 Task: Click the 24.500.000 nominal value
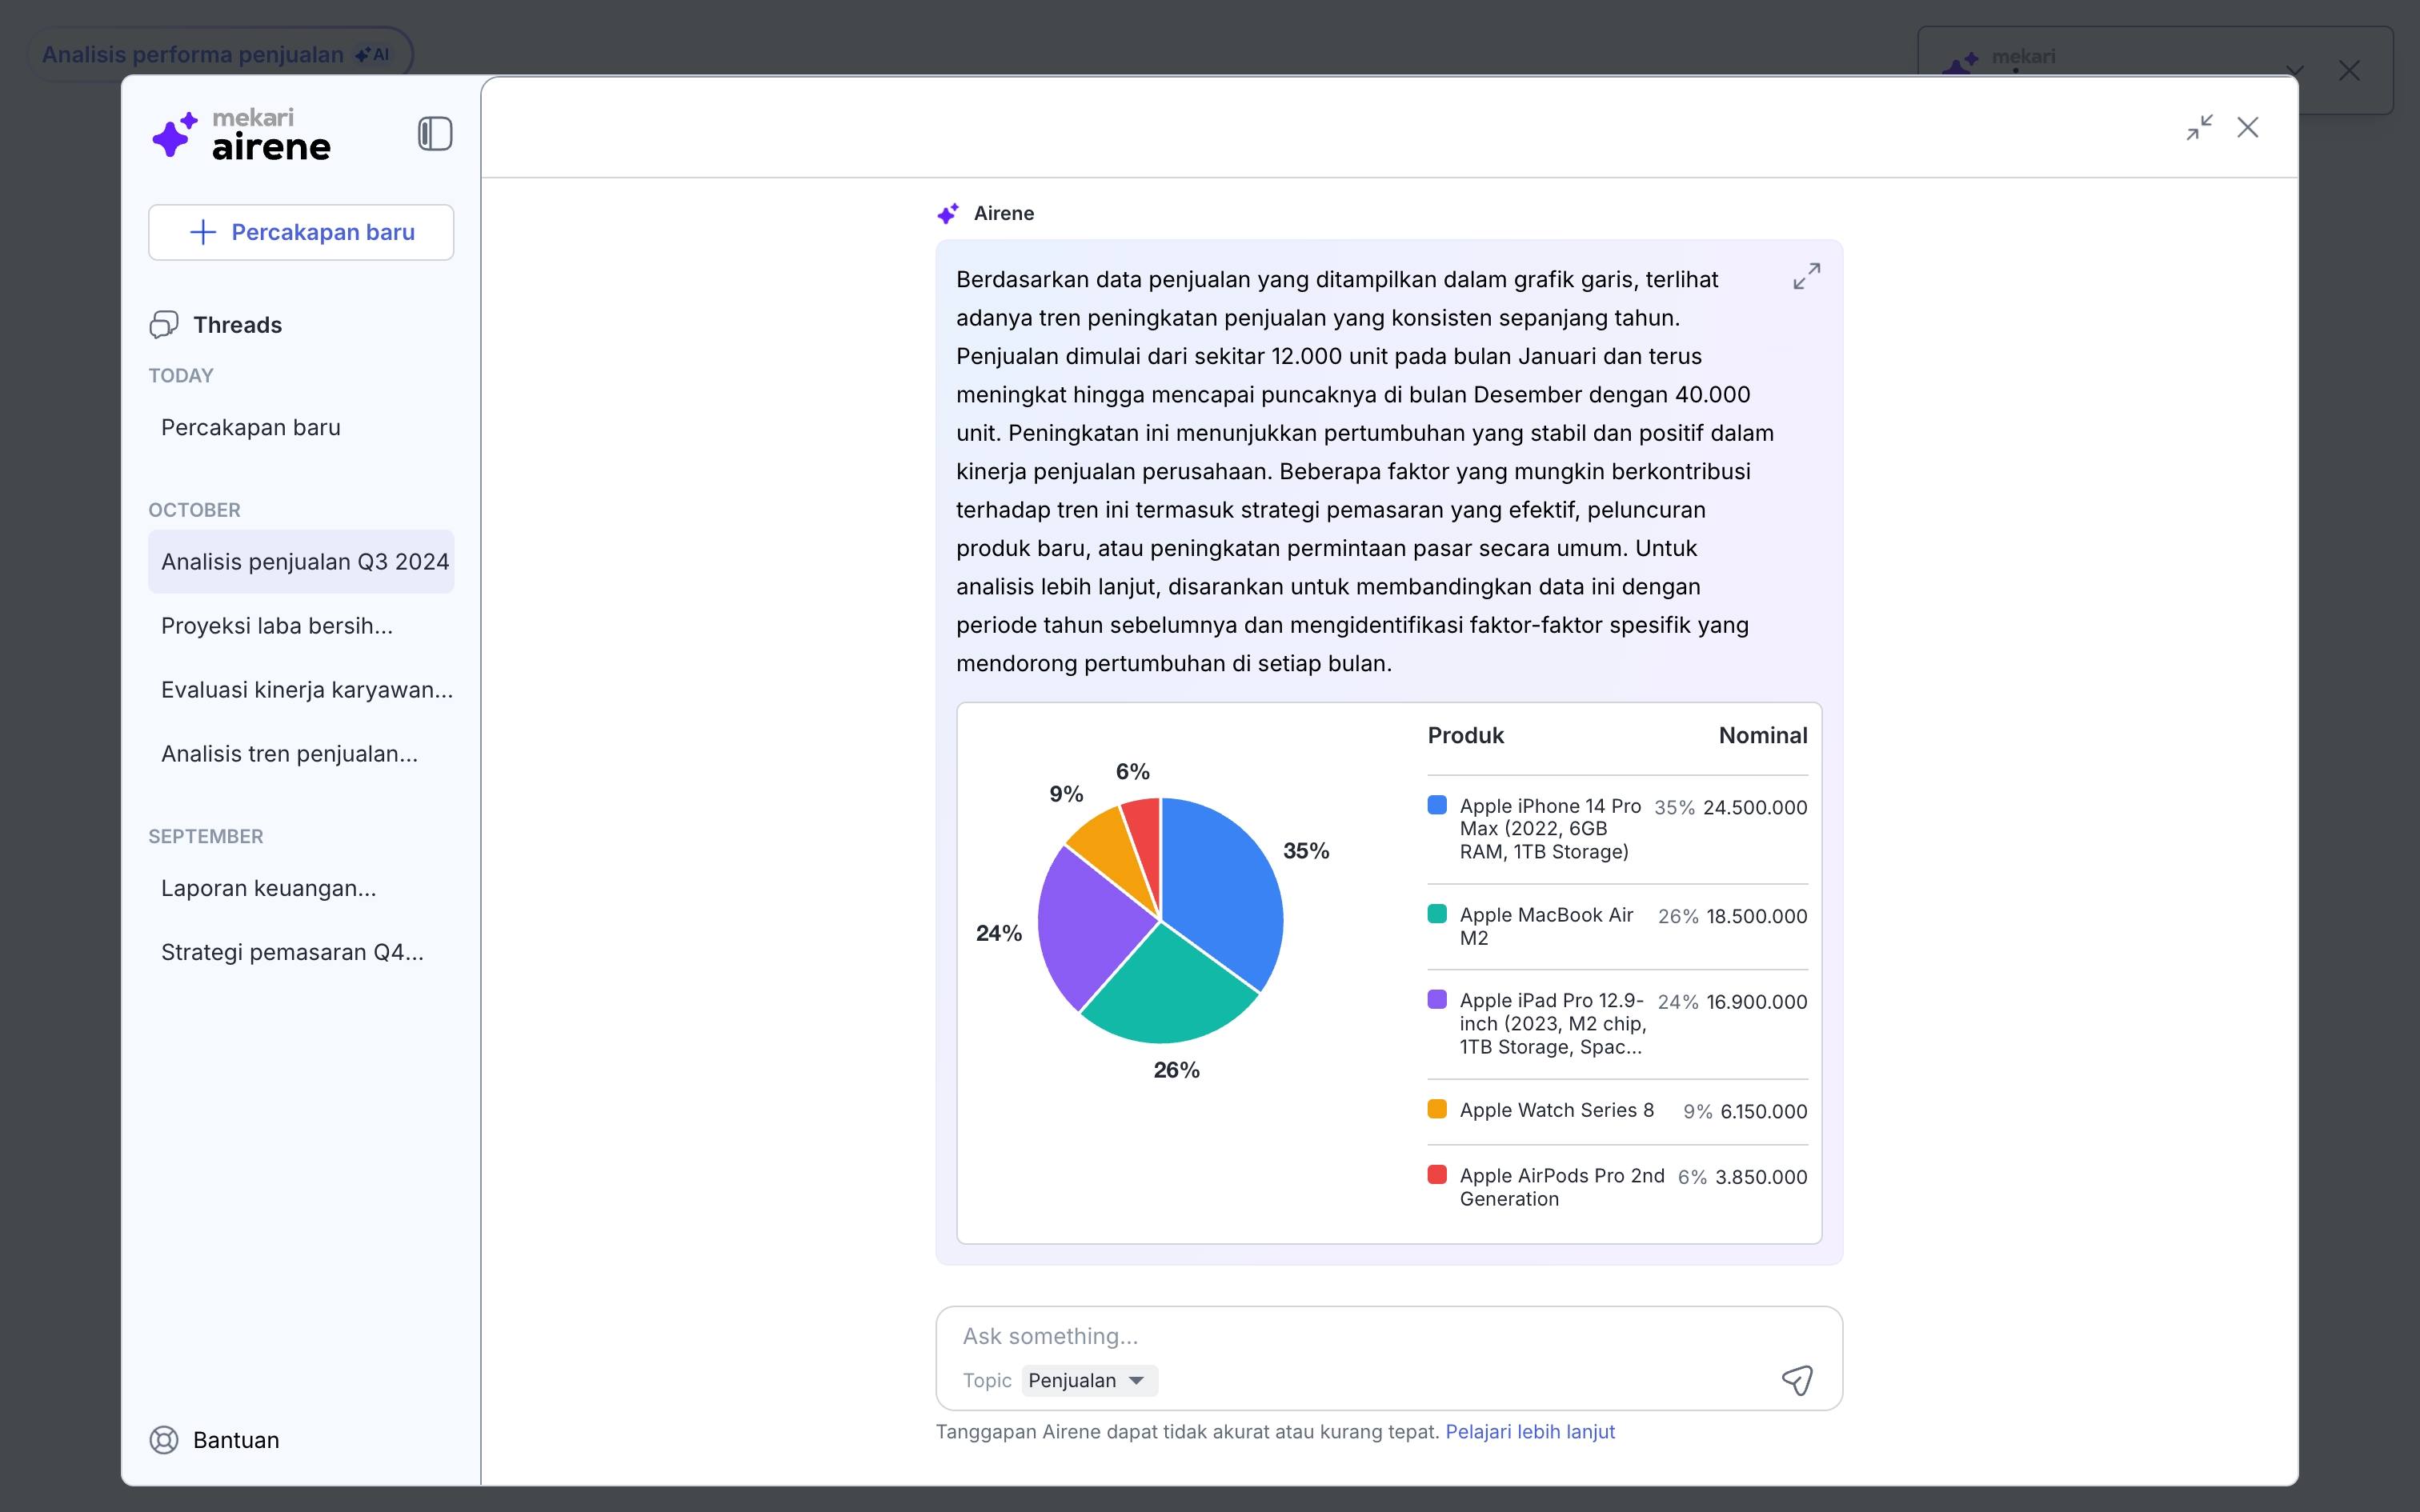tap(1755, 807)
